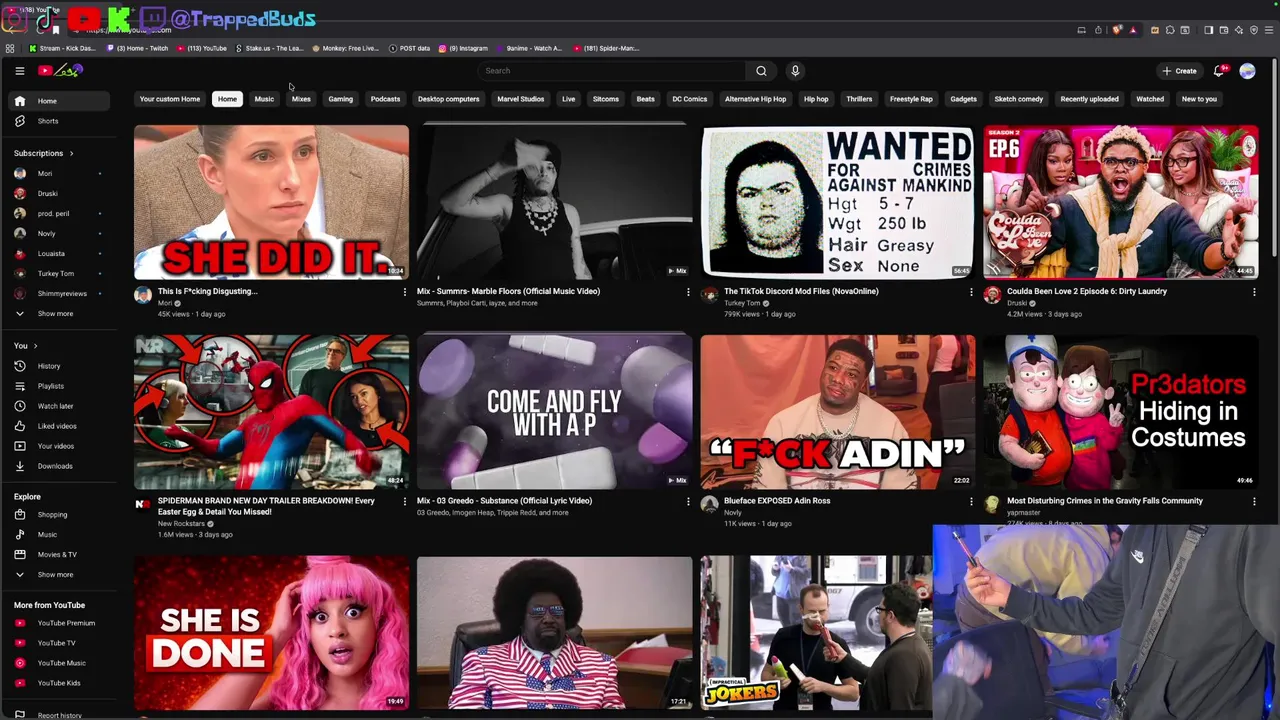Open Shopping under Explore
Image resolution: width=1280 pixels, height=720 pixels.
tap(60, 515)
